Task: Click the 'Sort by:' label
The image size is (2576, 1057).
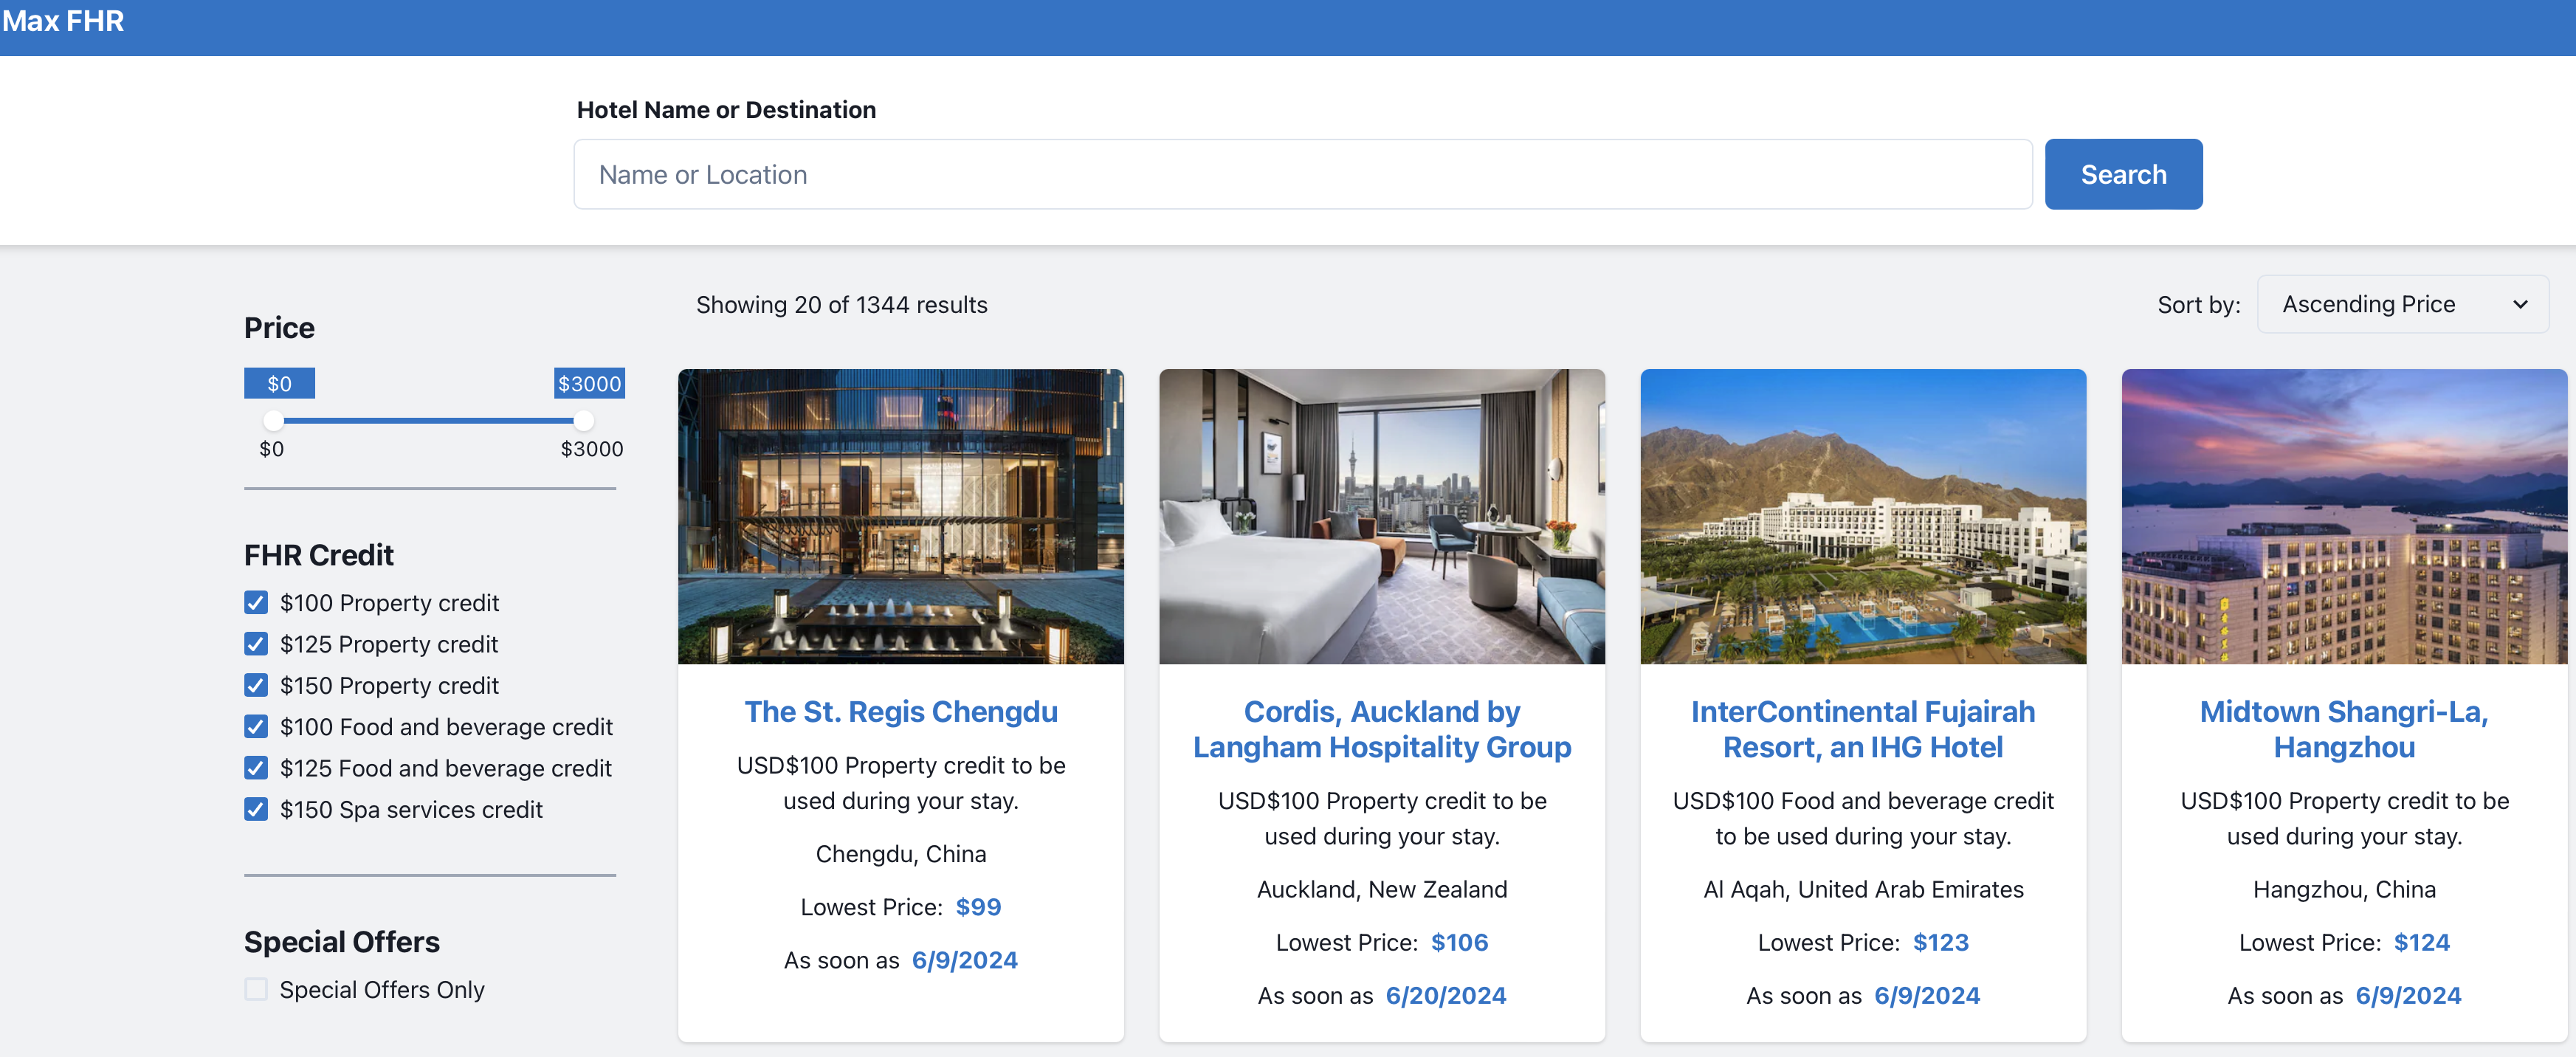Action: [2198, 305]
